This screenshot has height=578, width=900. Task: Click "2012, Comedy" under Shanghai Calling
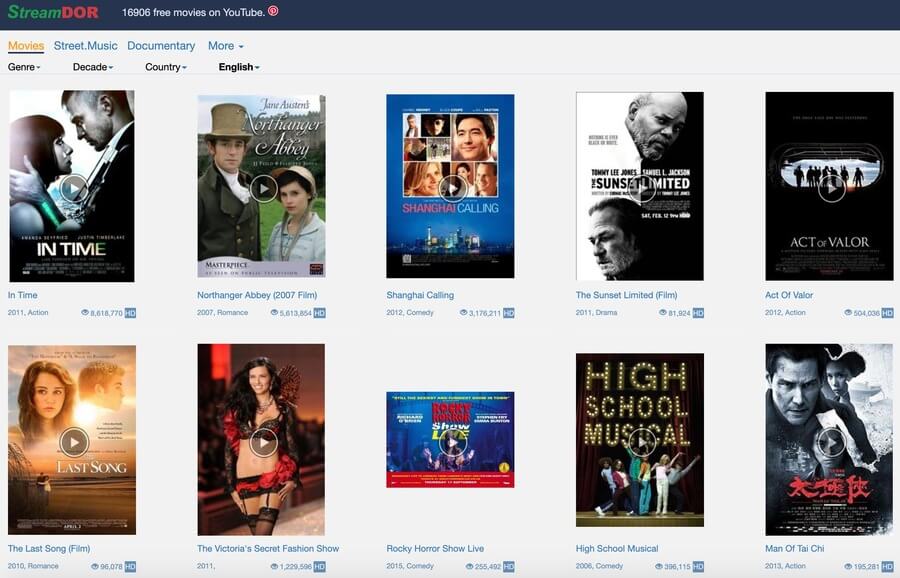[x=410, y=313]
